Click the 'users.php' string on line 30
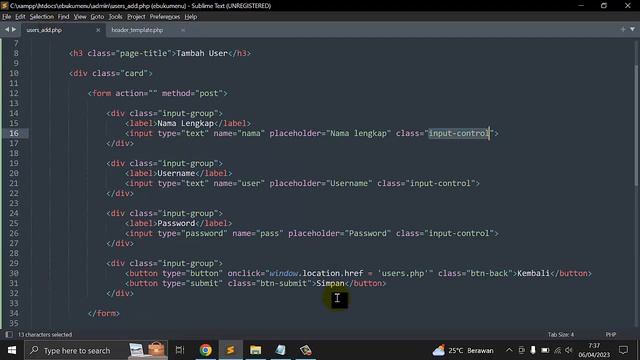 click(x=403, y=273)
